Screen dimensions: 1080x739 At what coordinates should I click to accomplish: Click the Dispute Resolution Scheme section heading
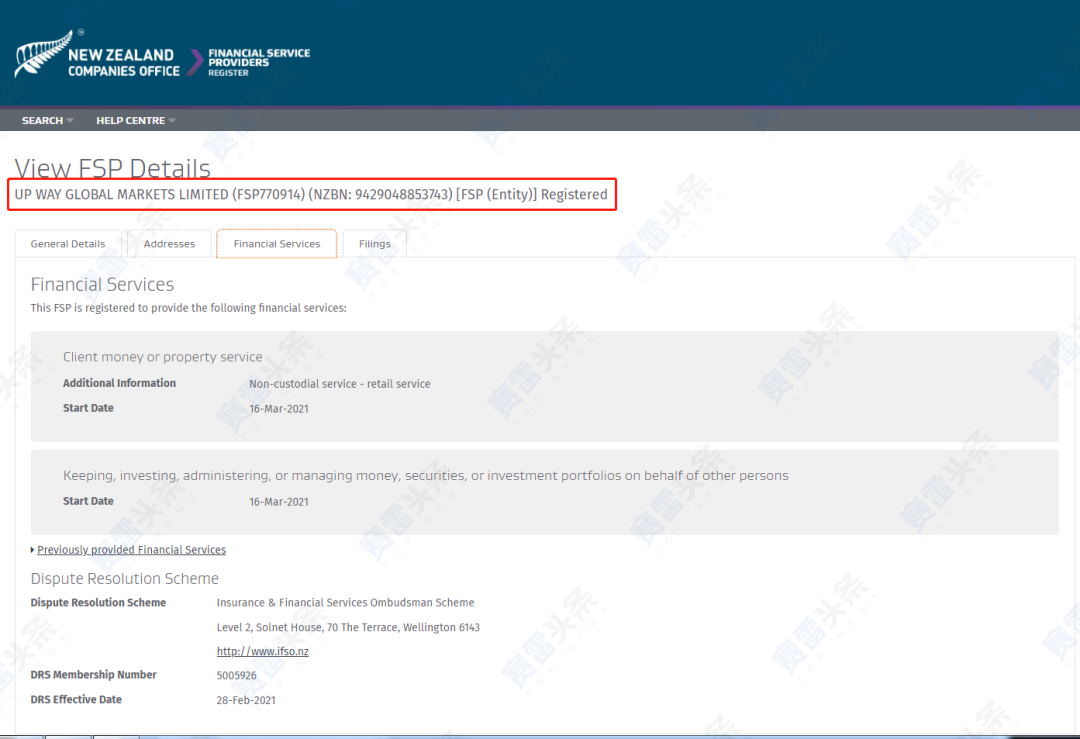coord(125,579)
